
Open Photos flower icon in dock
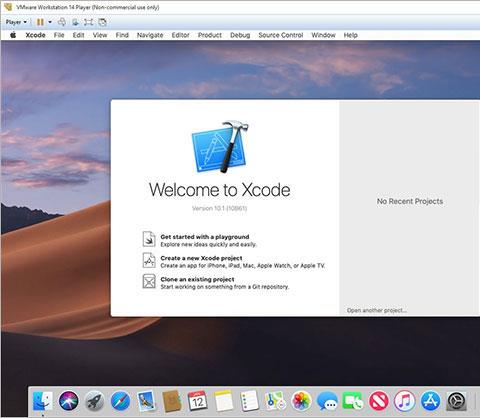click(x=301, y=401)
